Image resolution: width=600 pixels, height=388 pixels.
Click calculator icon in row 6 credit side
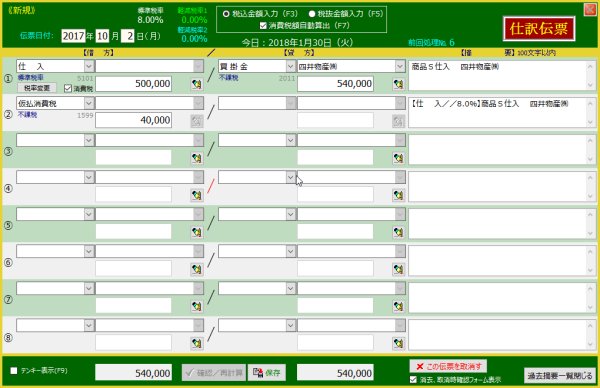pos(398,269)
